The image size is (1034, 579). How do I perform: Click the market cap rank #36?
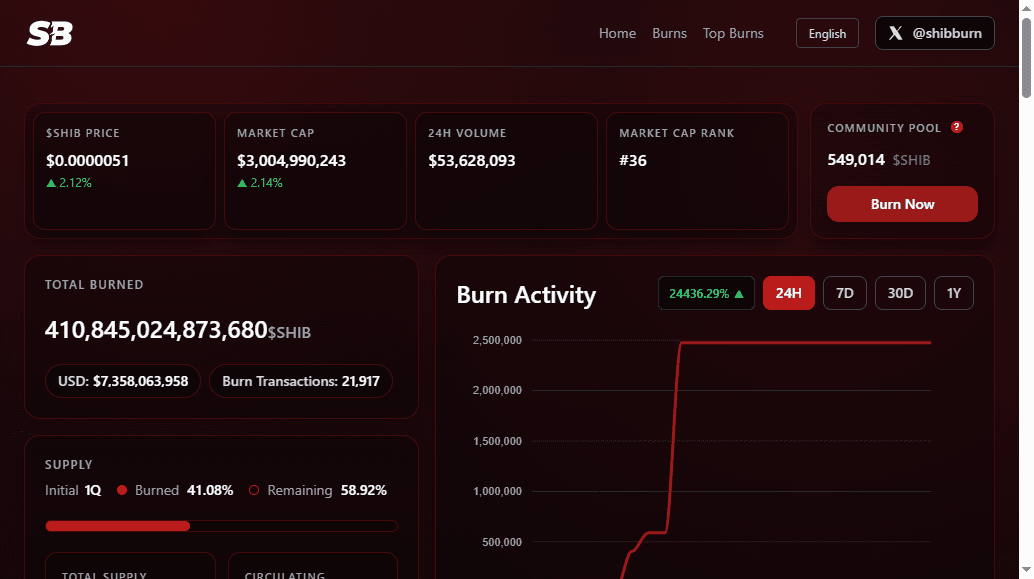click(632, 160)
